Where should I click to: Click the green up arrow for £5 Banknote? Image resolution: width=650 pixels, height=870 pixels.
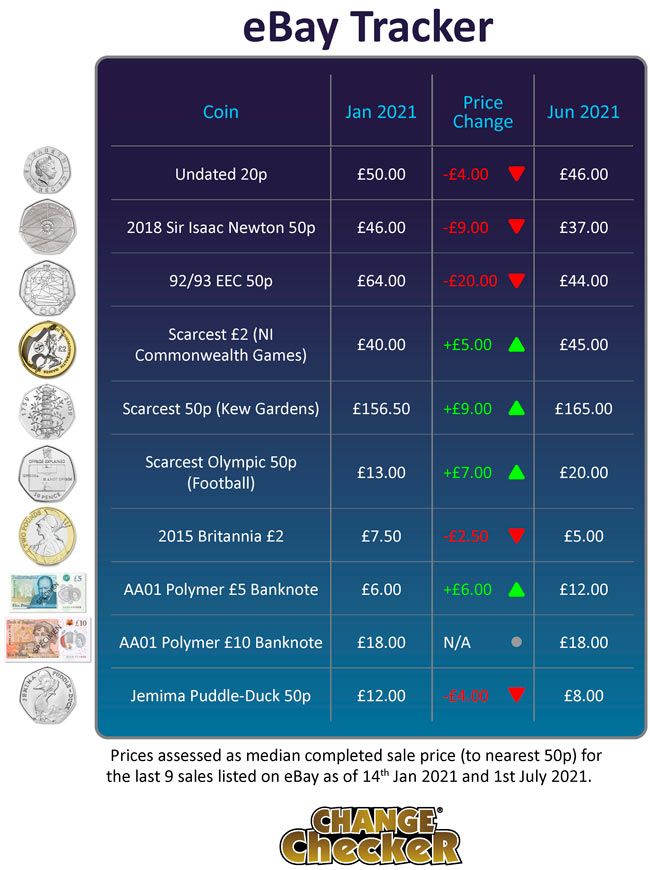pos(516,589)
